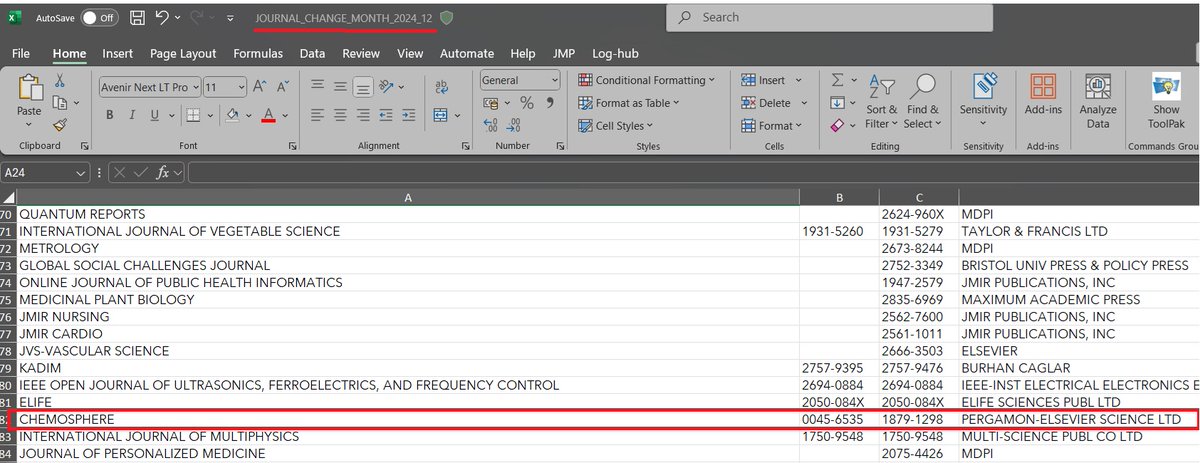
Task: Apply accounting number format icon
Action: [x=491, y=103]
